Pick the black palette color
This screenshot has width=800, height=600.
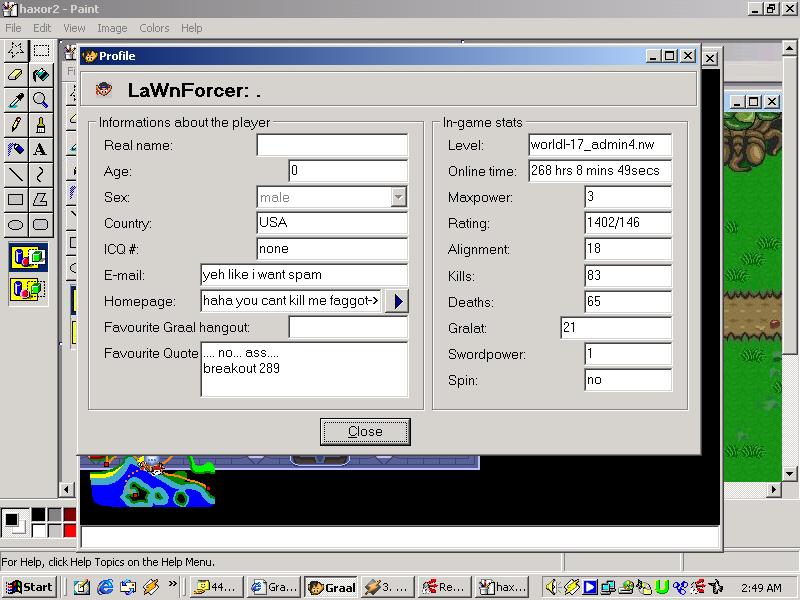38,515
